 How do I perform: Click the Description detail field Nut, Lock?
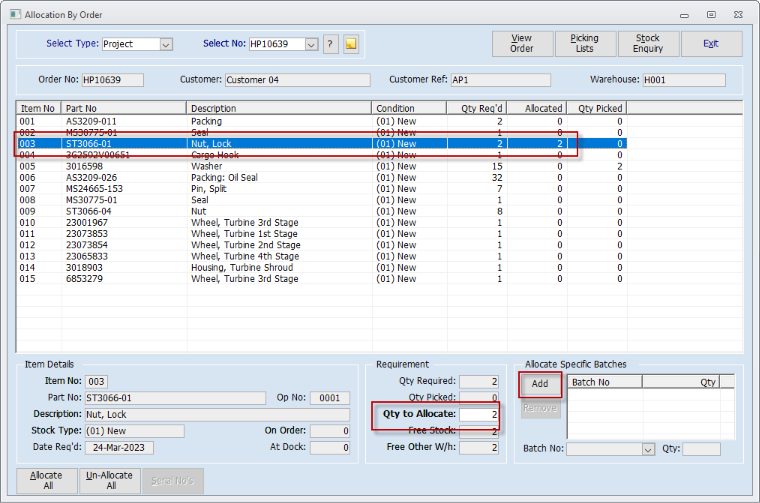click(217, 414)
